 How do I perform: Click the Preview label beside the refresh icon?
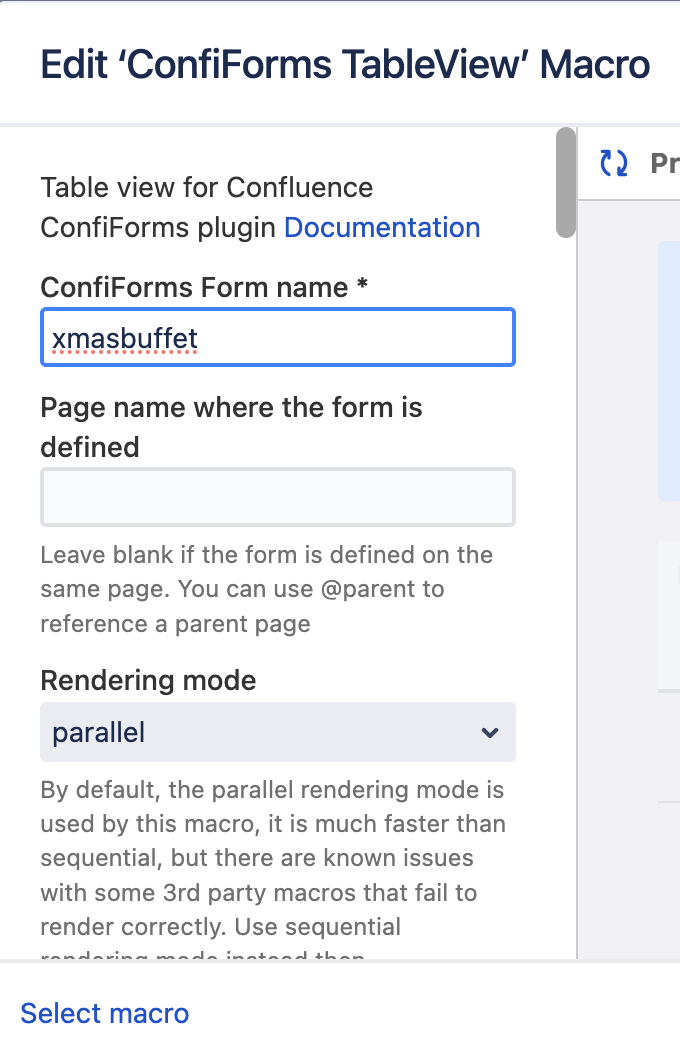(x=664, y=163)
